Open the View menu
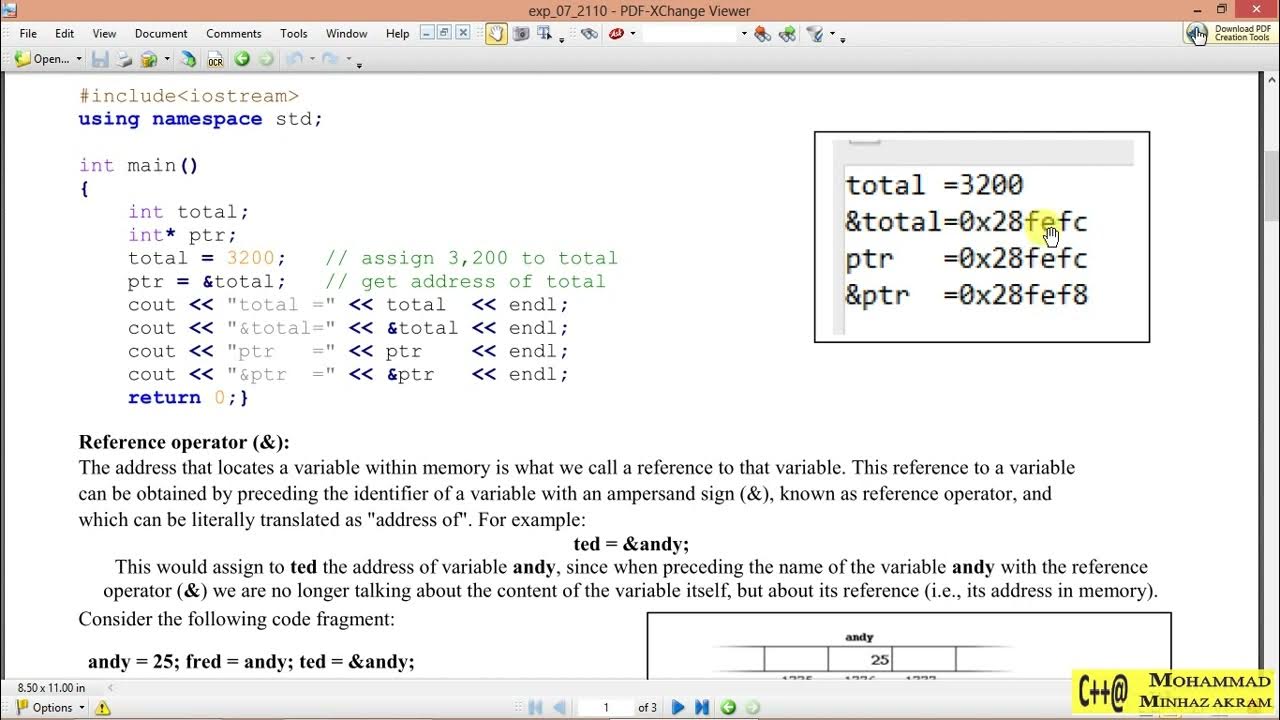This screenshot has height=720, width=1280. coord(104,33)
